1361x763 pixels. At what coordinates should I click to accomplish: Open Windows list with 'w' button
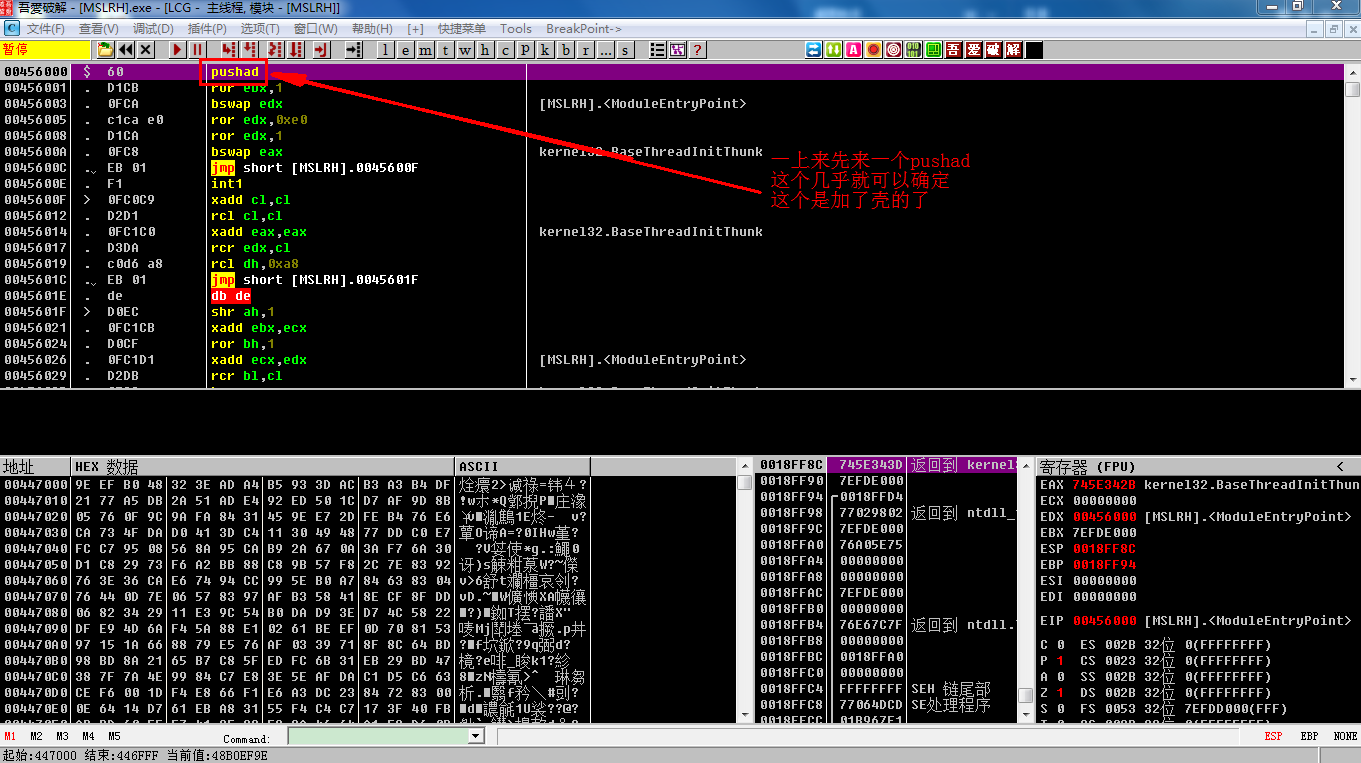(464, 50)
